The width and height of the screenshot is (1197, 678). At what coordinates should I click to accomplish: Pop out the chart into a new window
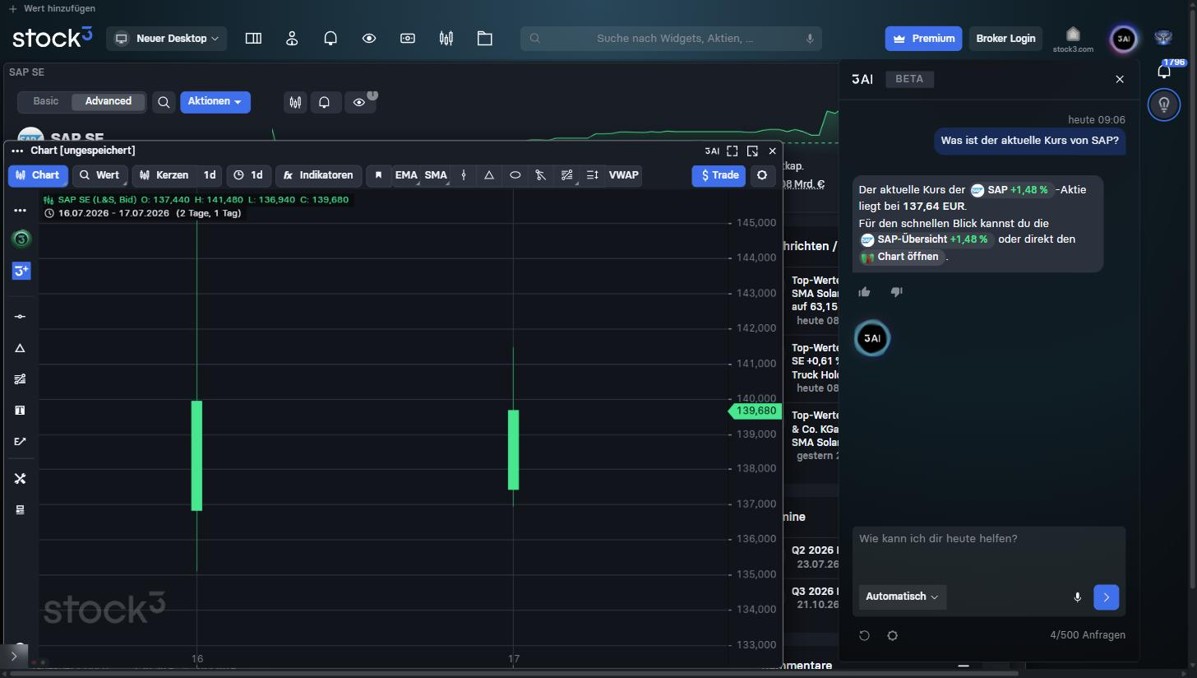[x=753, y=151]
